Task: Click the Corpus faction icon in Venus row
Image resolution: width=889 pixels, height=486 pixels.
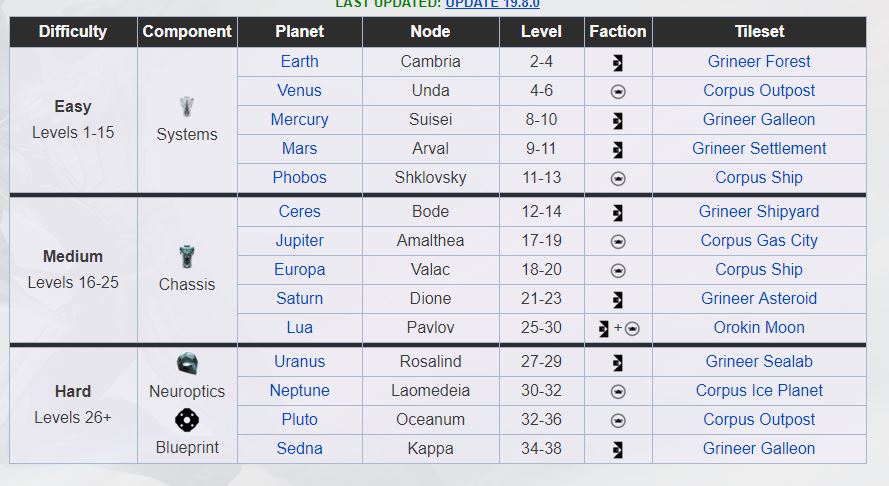Action: pyautogui.click(x=618, y=91)
